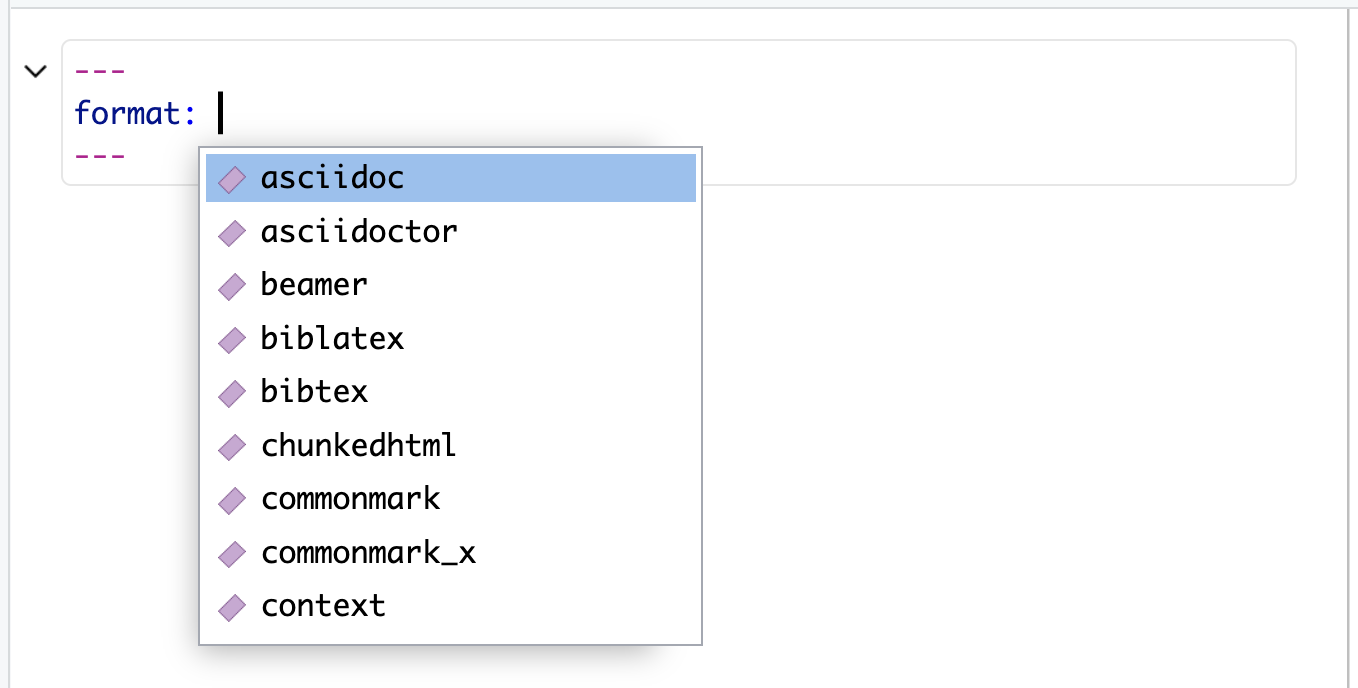Pick commonmark from the completion list
Viewport: 1358px width, 688px height.
click(x=350, y=498)
